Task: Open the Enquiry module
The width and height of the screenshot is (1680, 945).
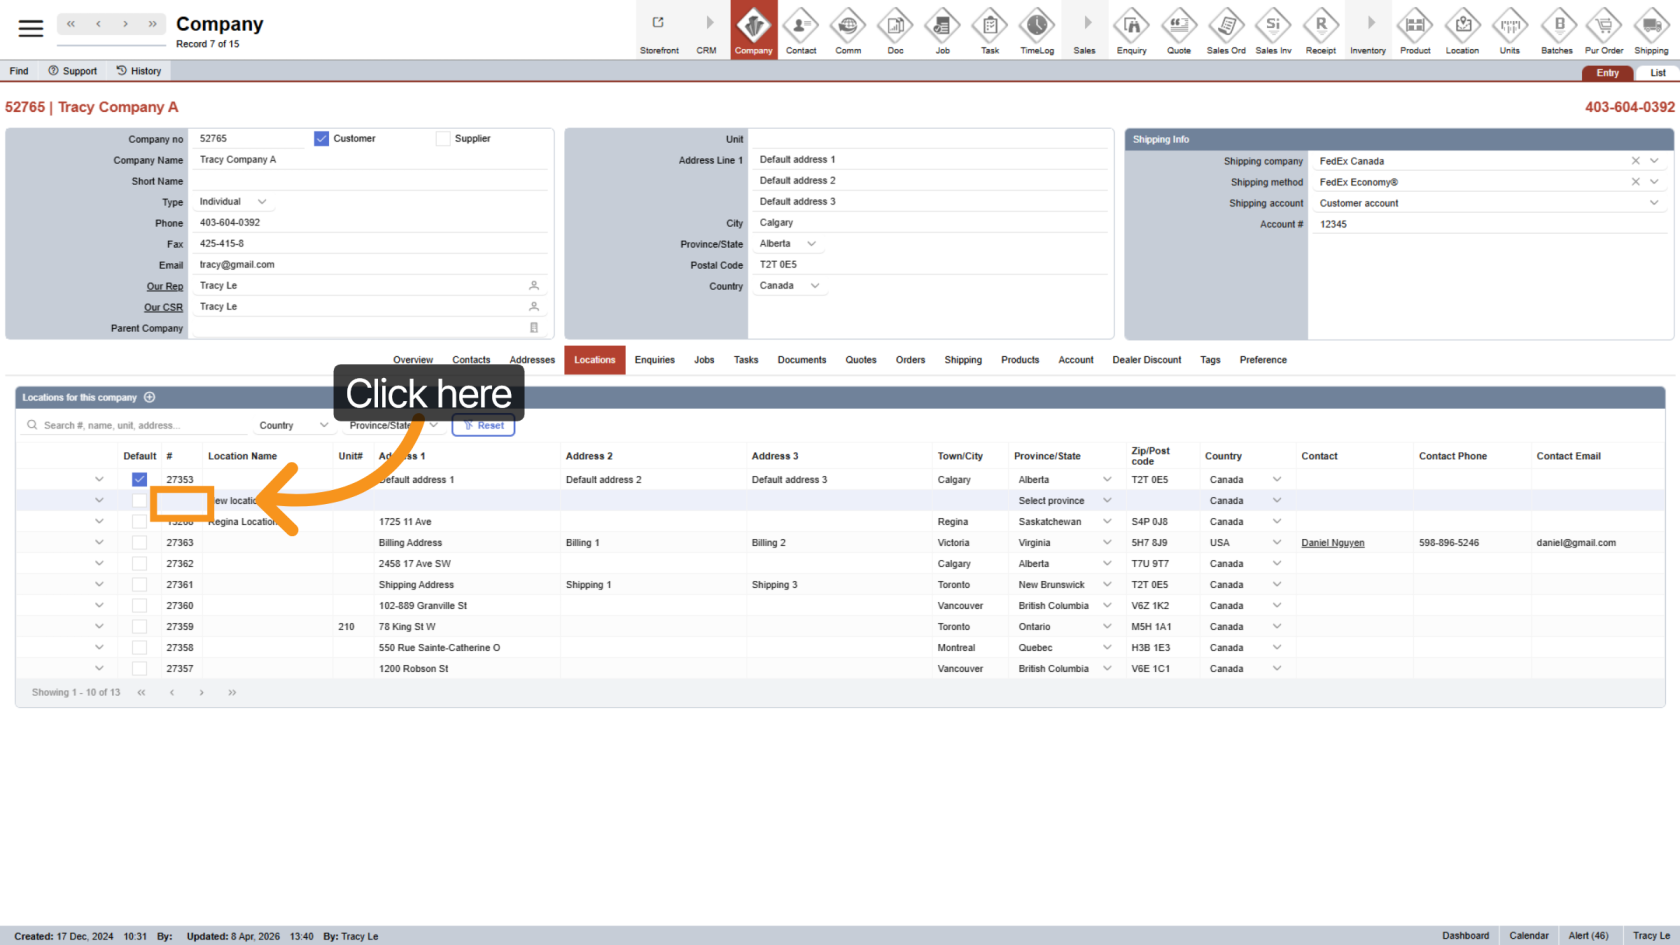Action: tap(1132, 30)
